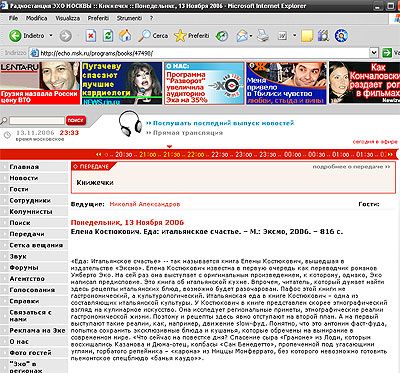
Task: Open the Strumenti menu
Action: [x=129, y=18]
